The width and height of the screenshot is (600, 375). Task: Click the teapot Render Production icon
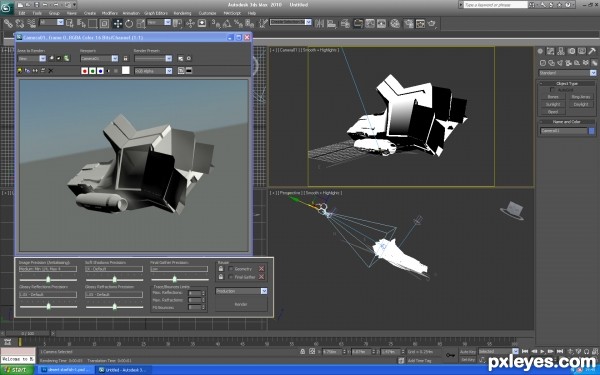point(432,24)
